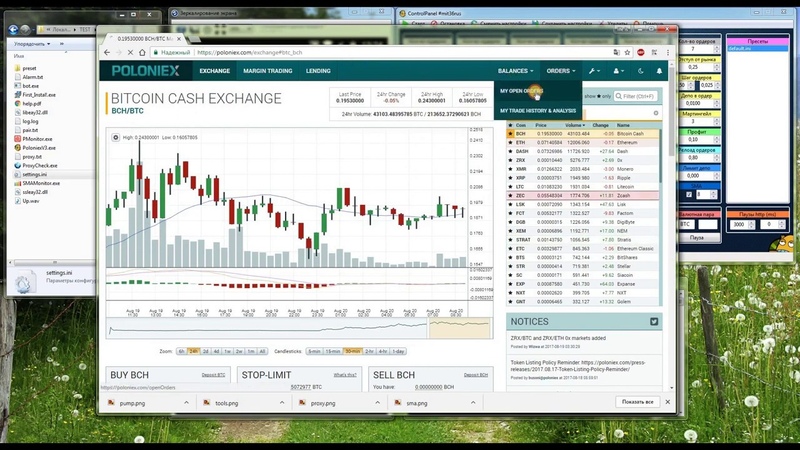This screenshot has height=450, width=800.
Task: Click the Пауза button in ControlPanel
Action: [697, 238]
